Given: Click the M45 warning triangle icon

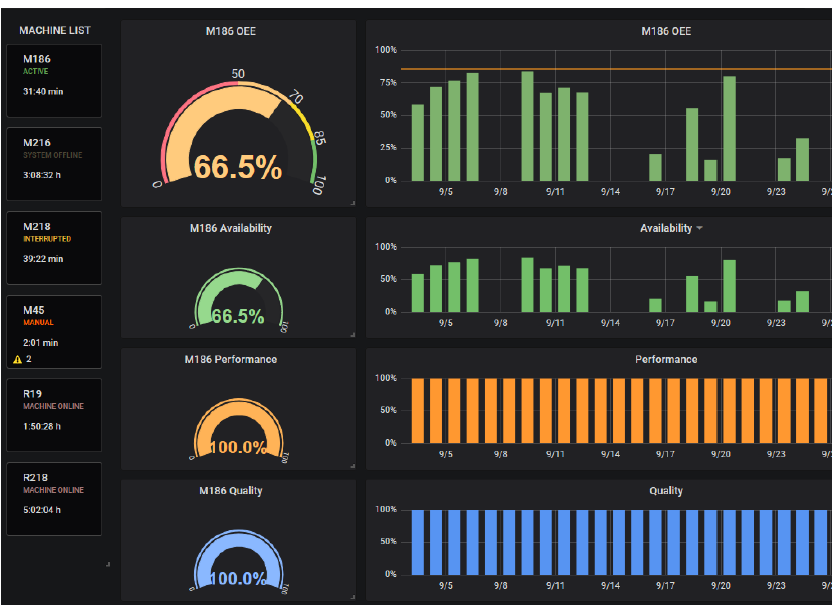Looking at the screenshot, I should (x=18, y=360).
